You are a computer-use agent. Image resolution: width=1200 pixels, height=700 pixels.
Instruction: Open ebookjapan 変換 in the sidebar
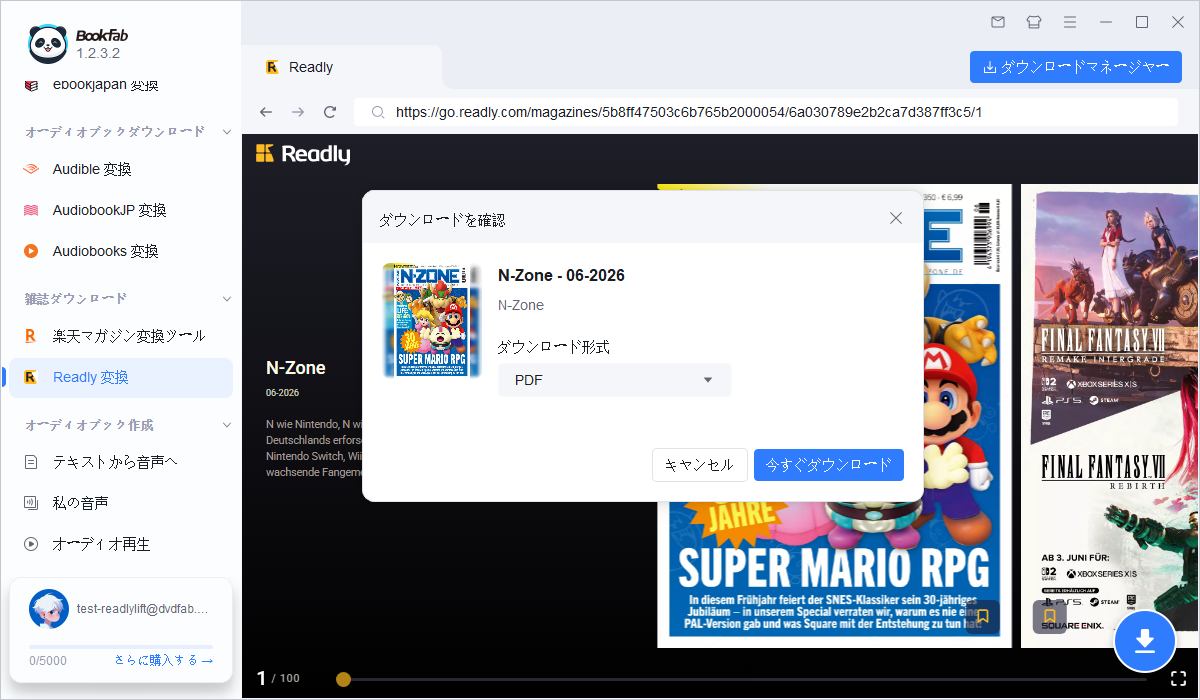point(121,85)
